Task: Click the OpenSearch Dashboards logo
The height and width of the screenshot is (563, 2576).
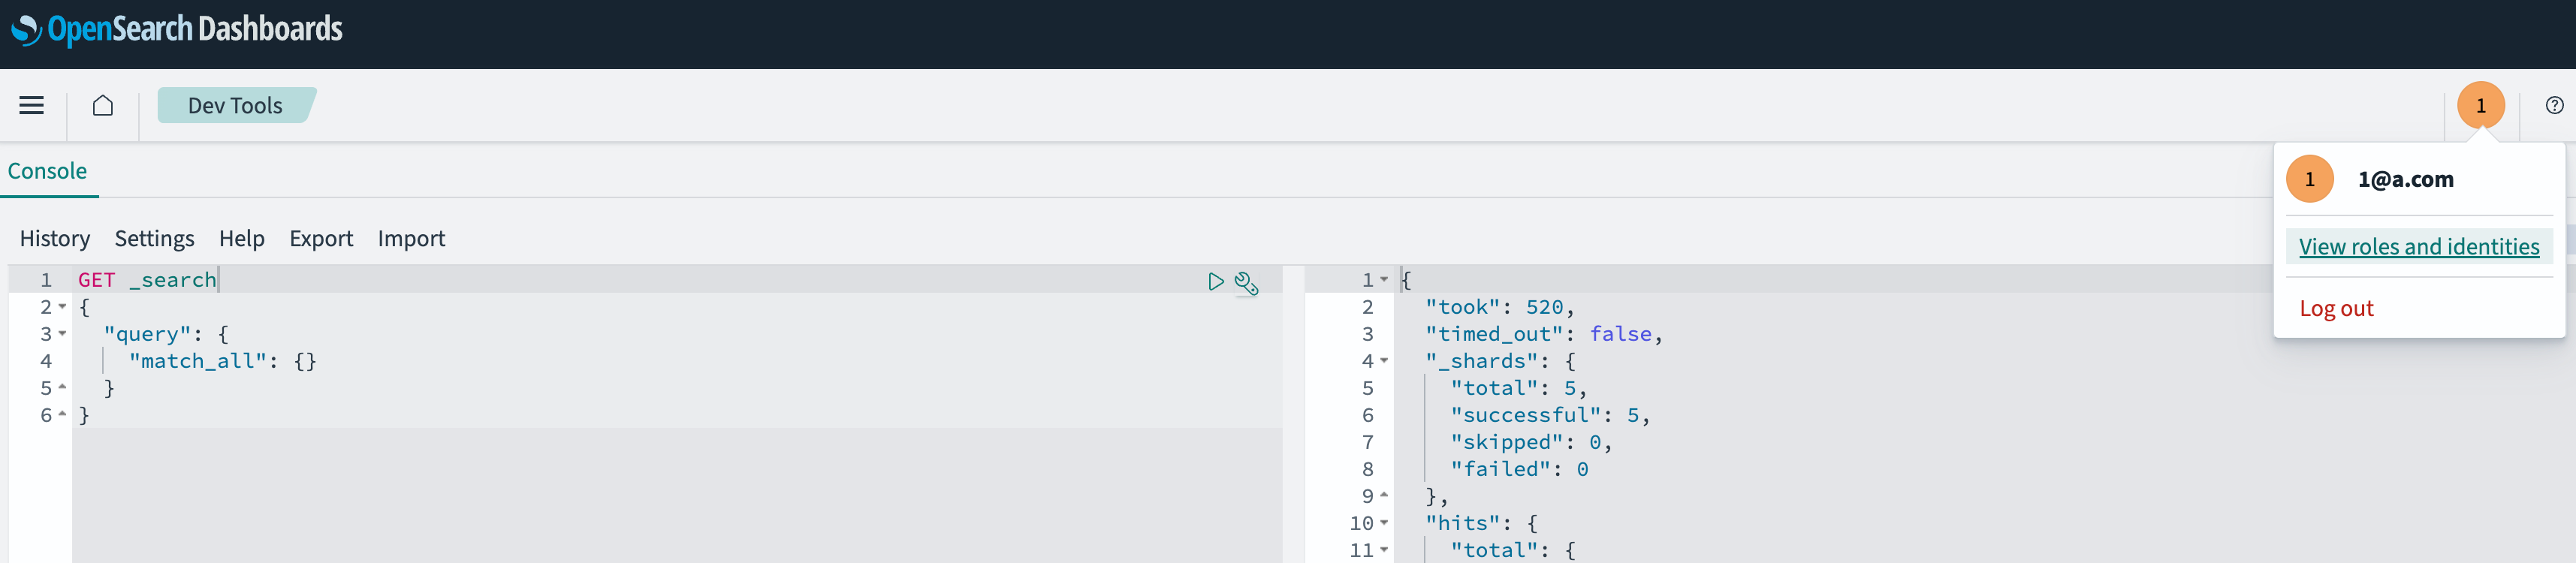Action: click(177, 30)
